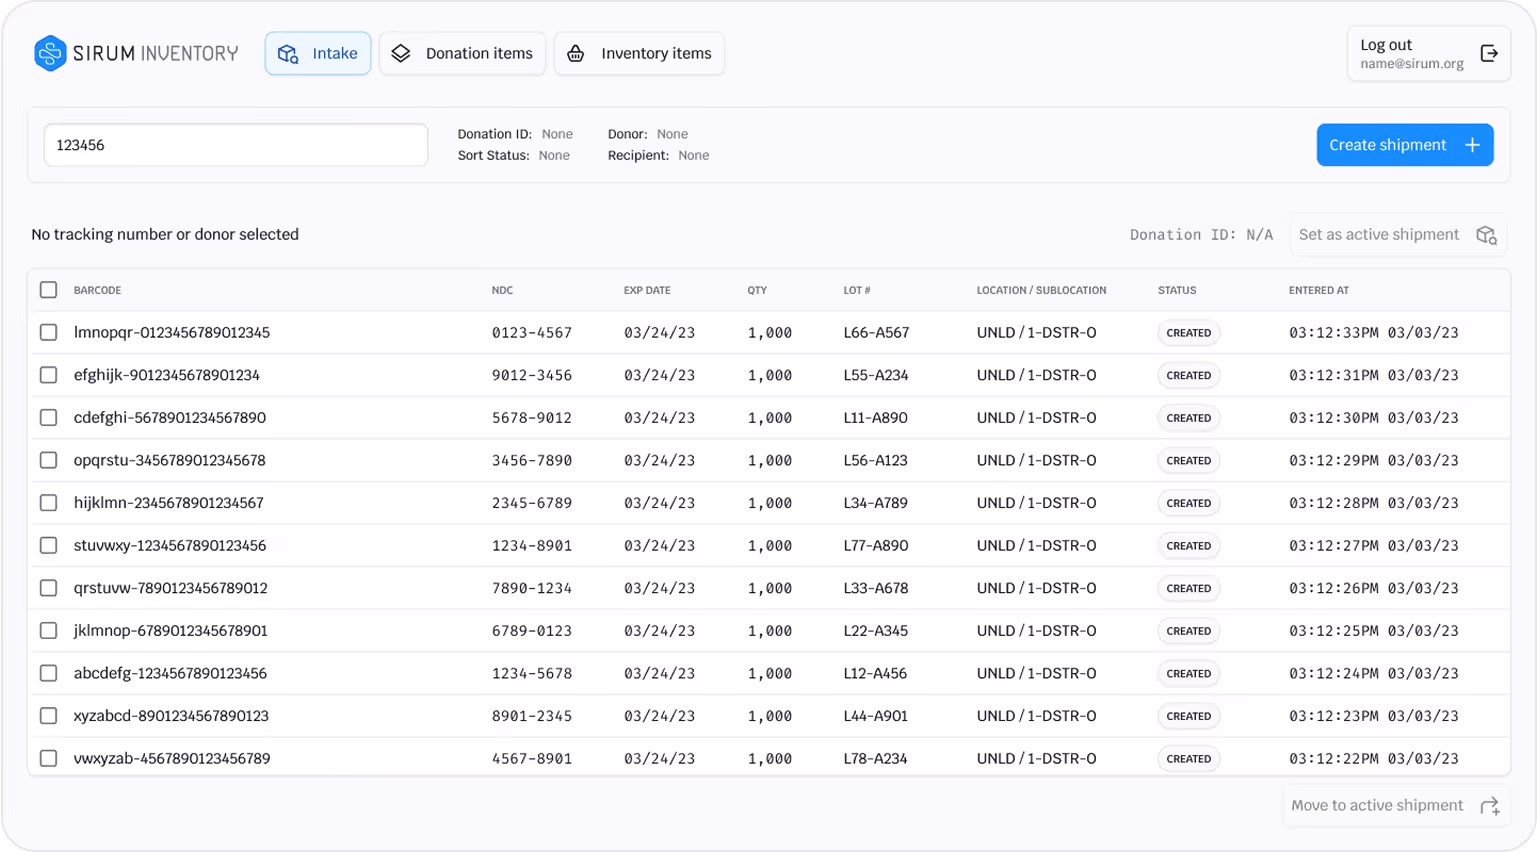
Task: Click NDC value 1234-5678
Action: pos(532,673)
